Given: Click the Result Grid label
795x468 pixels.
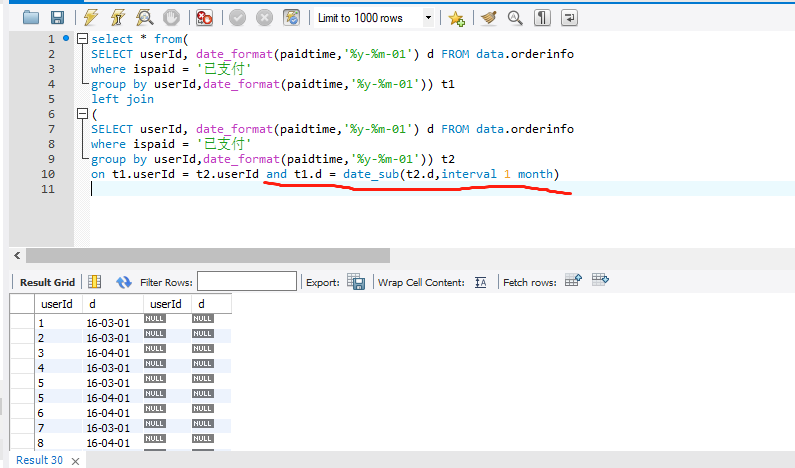Looking at the screenshot, I should (47, 282).
